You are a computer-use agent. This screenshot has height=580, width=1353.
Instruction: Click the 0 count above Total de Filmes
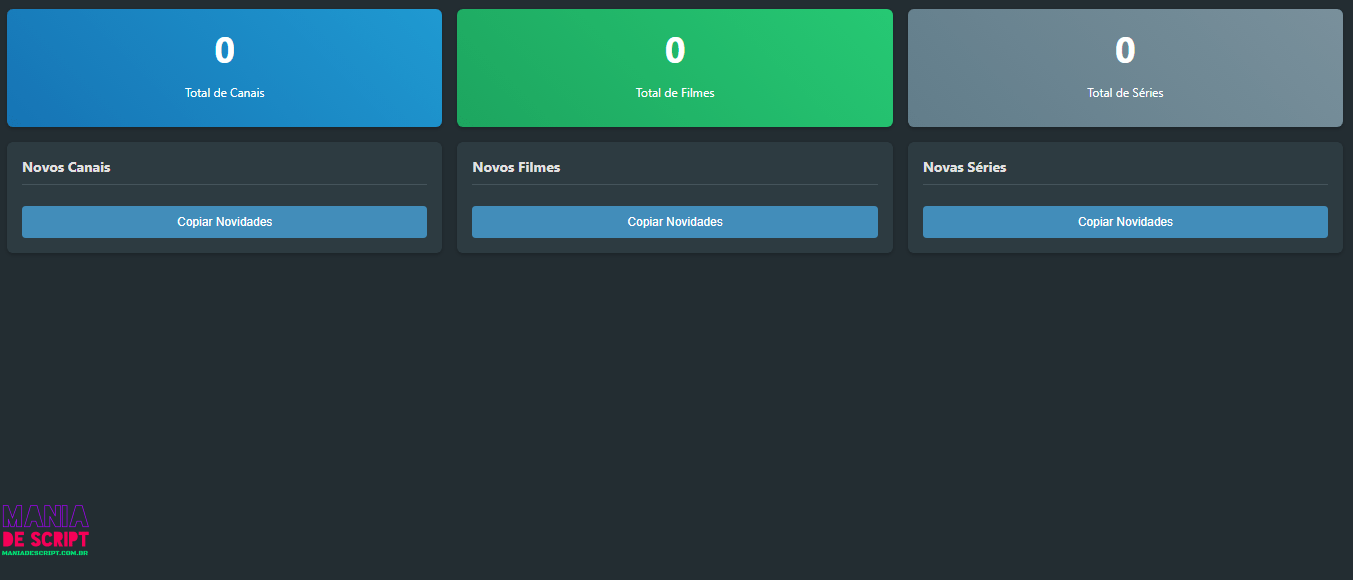675,50
